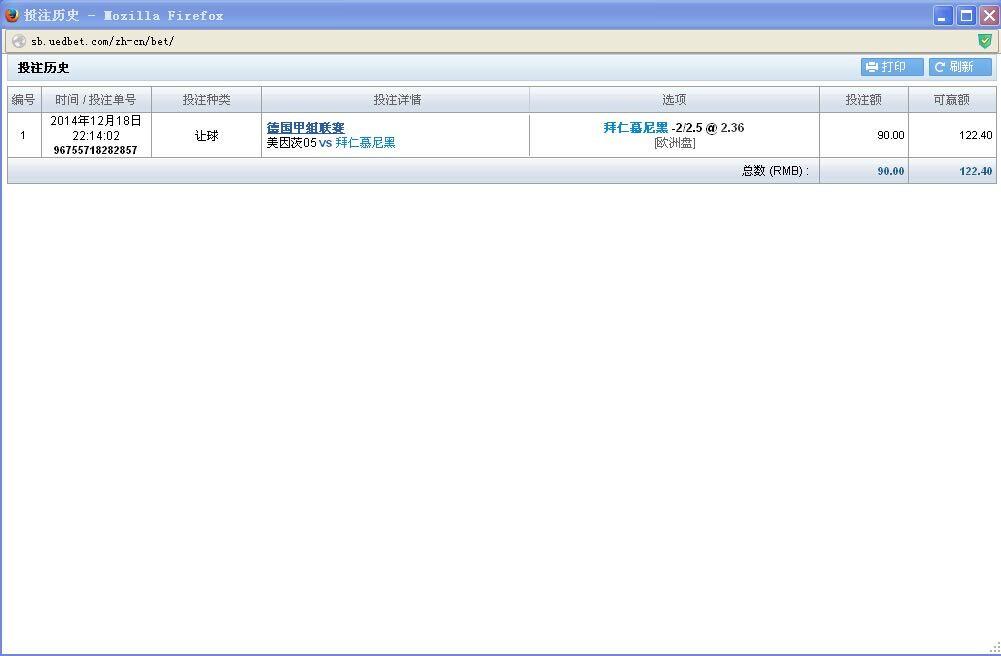Click into the address bar showing sb.uedbet.com
1001x656 pixels.
click(x=200, y=43)
